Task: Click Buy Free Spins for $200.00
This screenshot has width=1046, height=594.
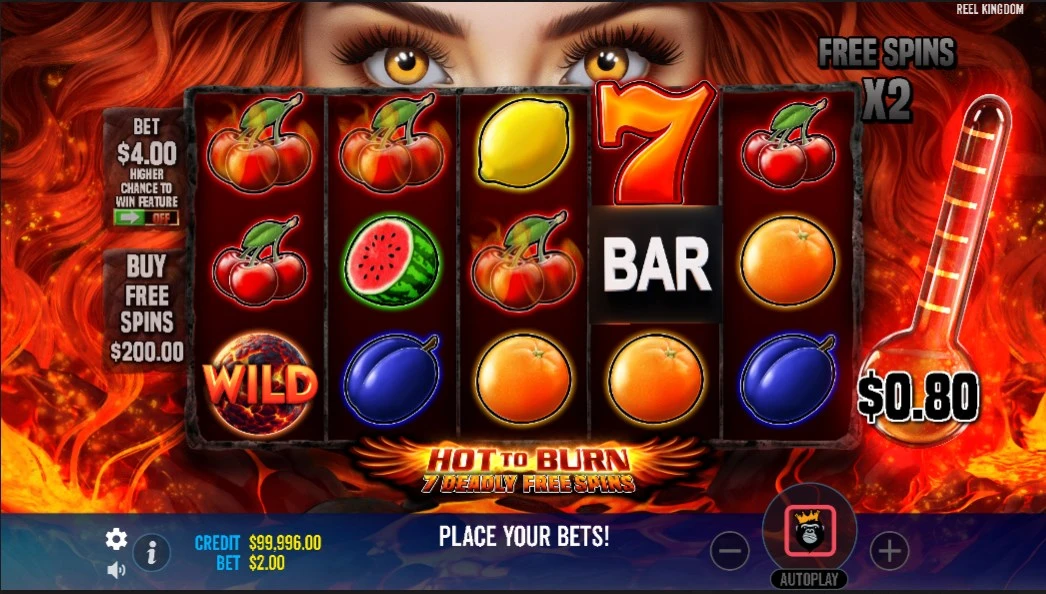Action: [x=146, y=309]
